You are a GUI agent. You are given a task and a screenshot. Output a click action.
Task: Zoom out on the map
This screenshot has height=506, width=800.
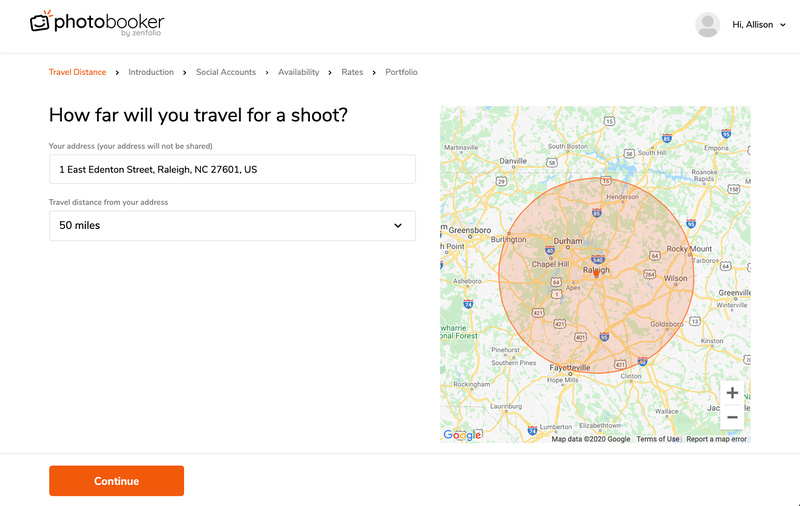click(x=732, y=417)
